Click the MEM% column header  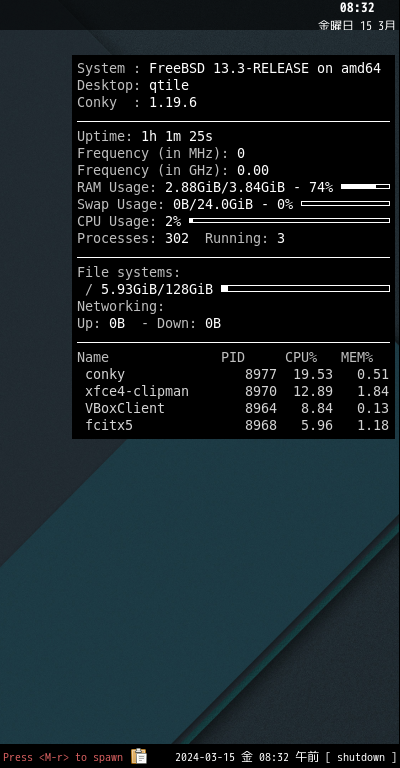[357, 358]
